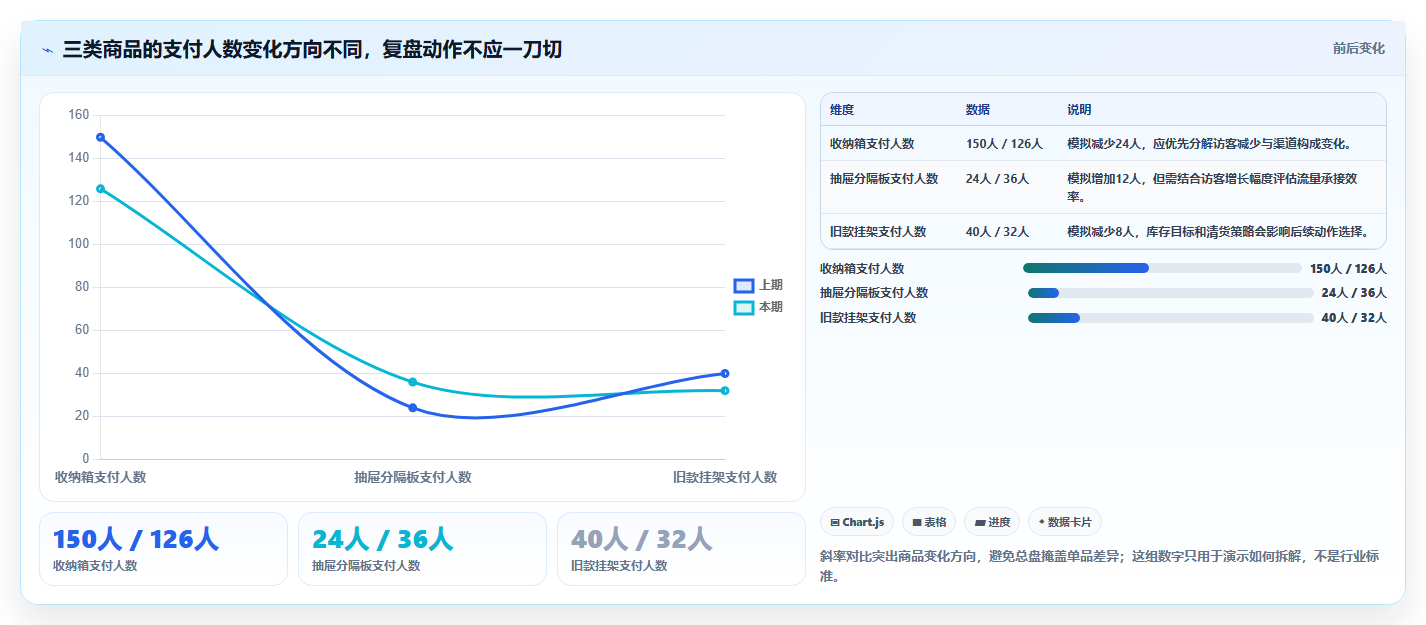The width and height of the screenshot is (1426, 625).
Task: Click progress label 旧款挂架支付人数
Action: [868, 318]
